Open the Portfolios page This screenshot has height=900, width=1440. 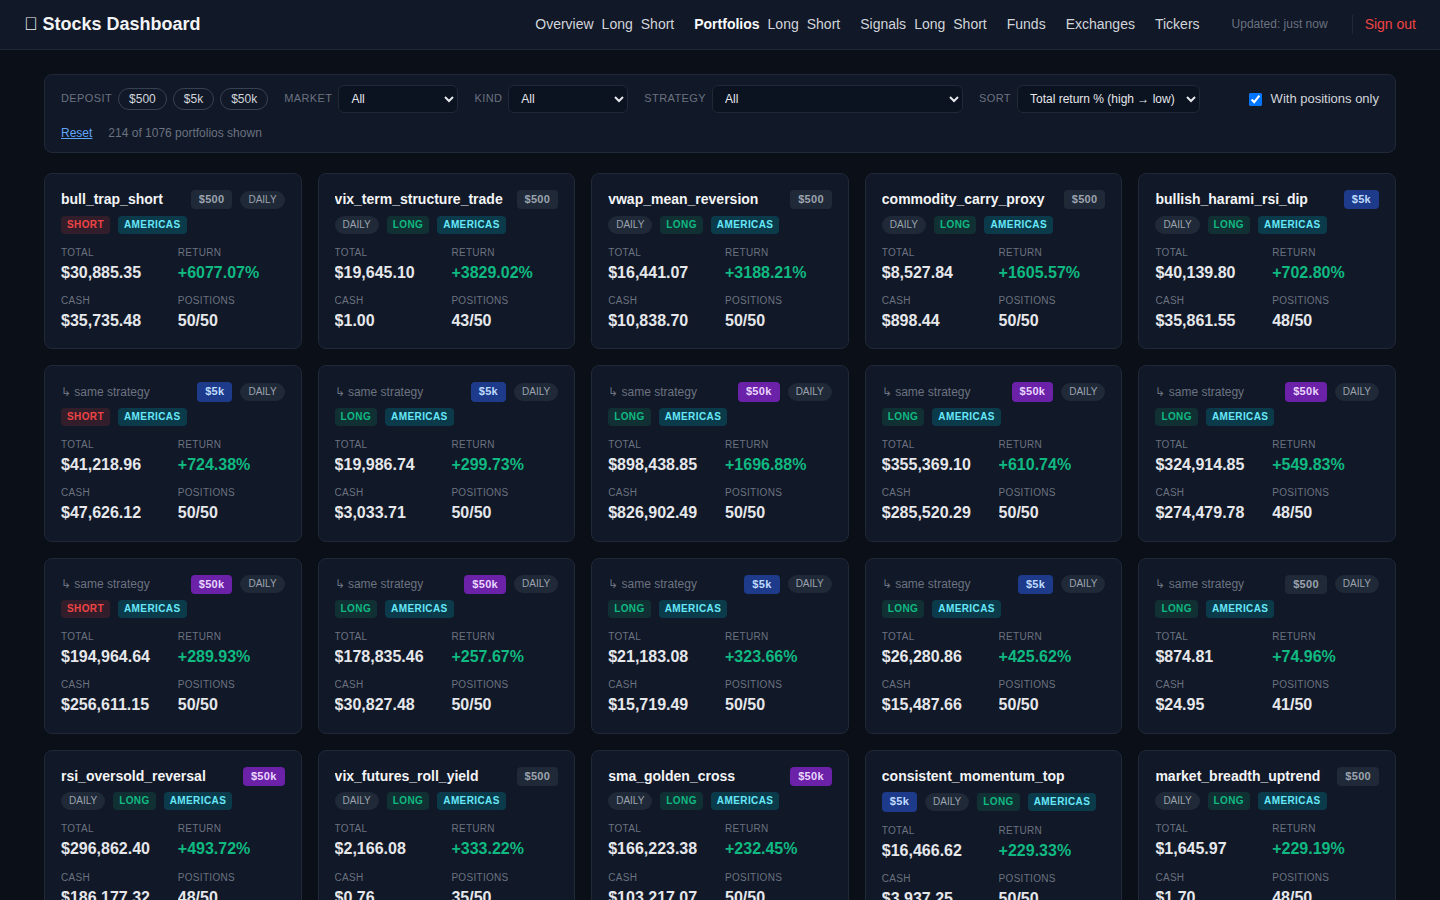(x=727, y=24)
